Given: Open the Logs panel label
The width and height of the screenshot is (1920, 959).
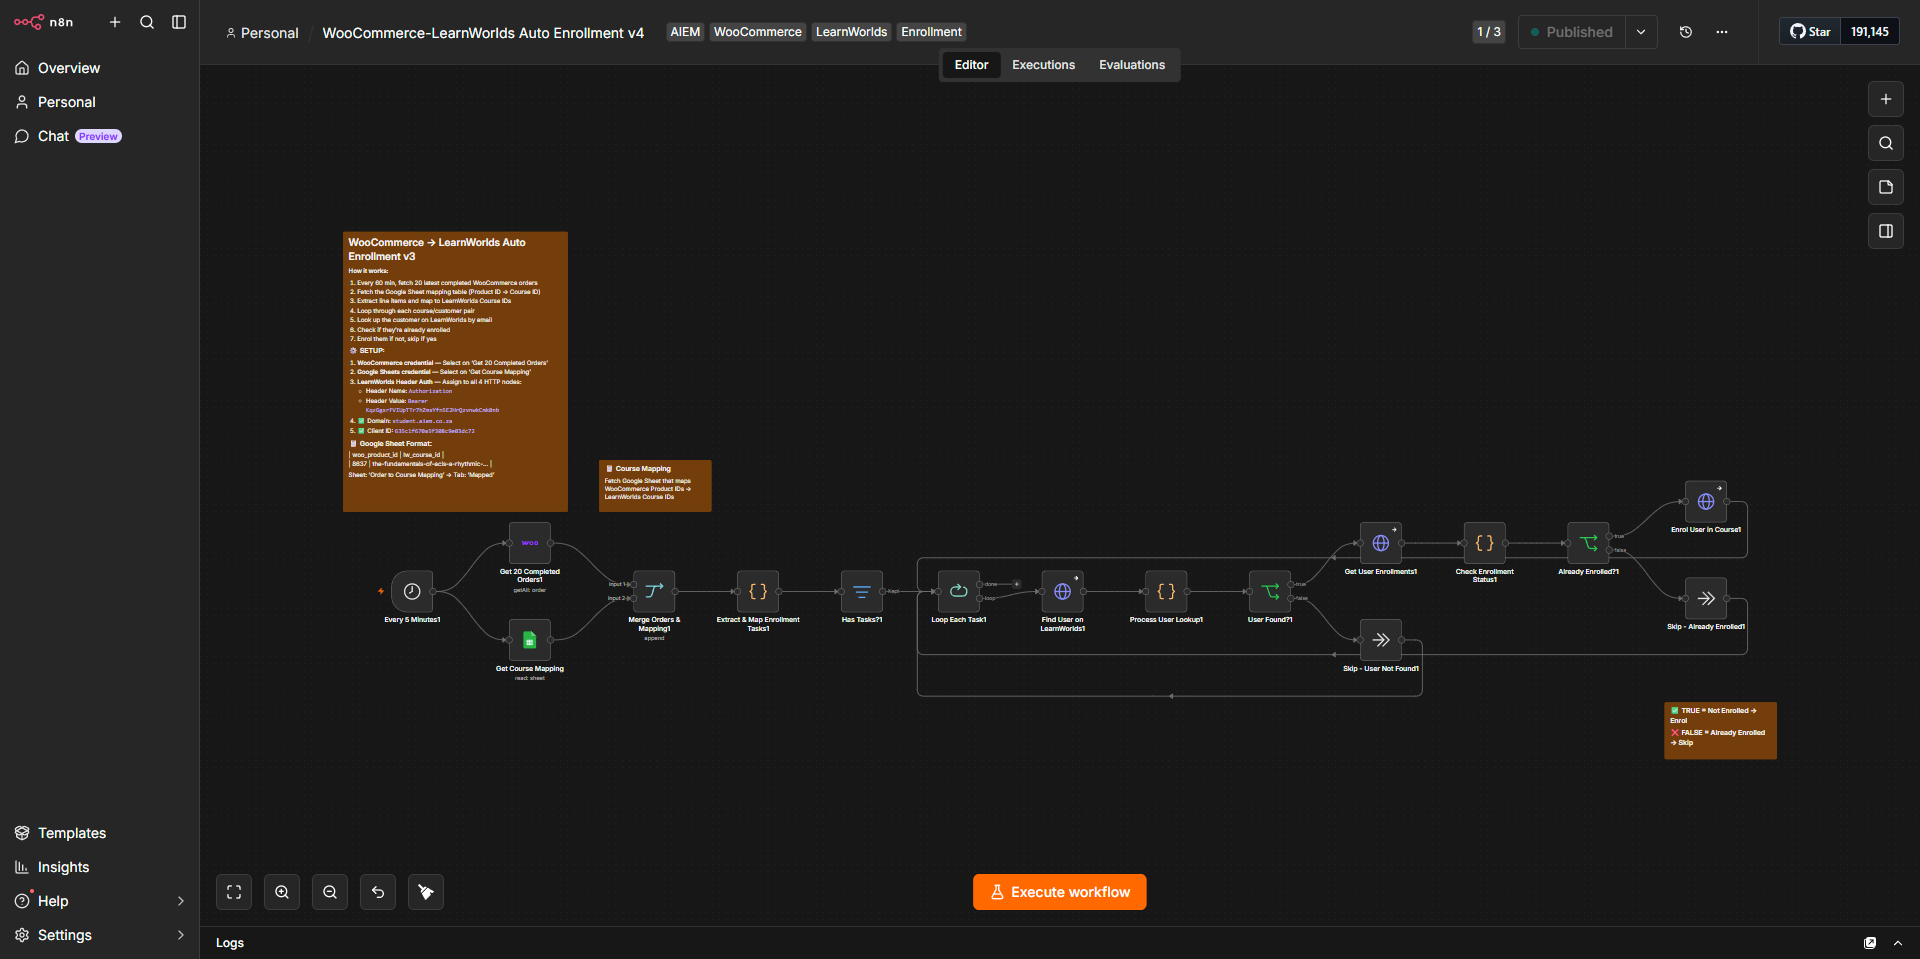Looking at the screenshot, I should (230, 943).
